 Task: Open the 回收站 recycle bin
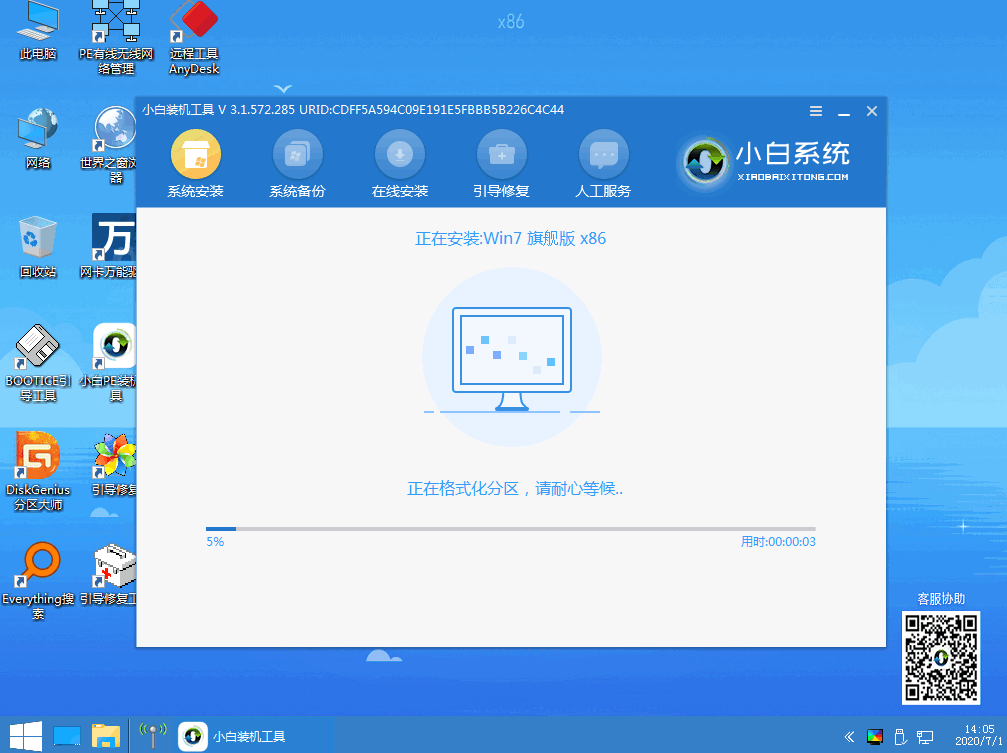click(37, 237)
